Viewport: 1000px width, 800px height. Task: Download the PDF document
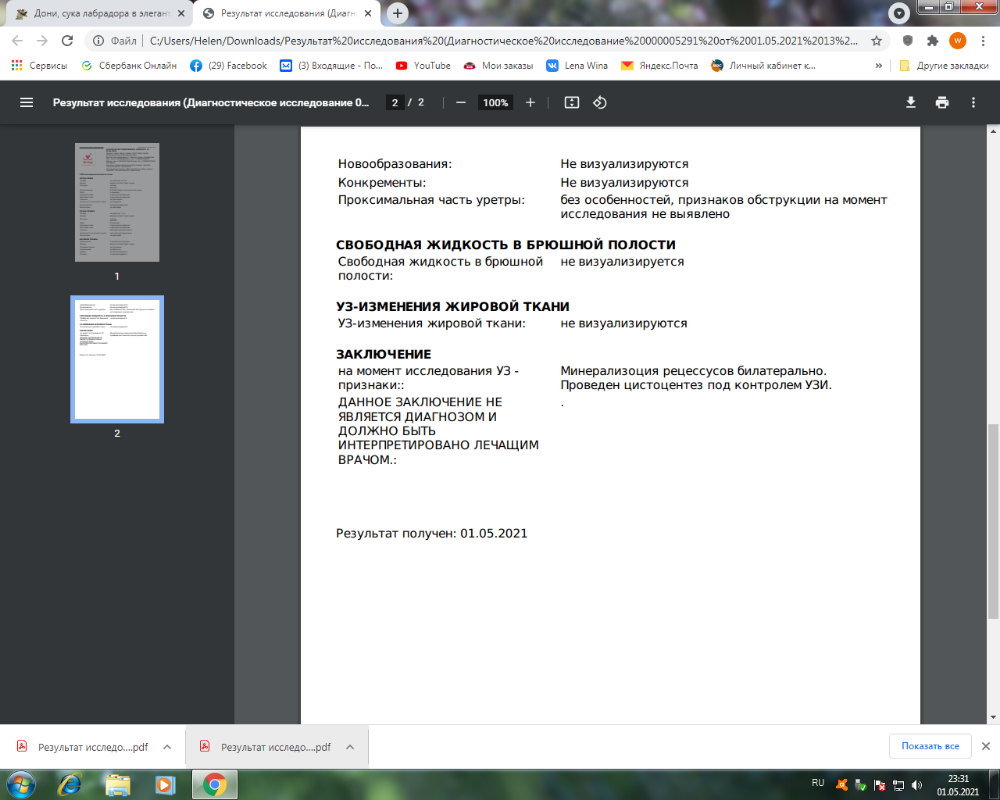click(x=911, y=102)
